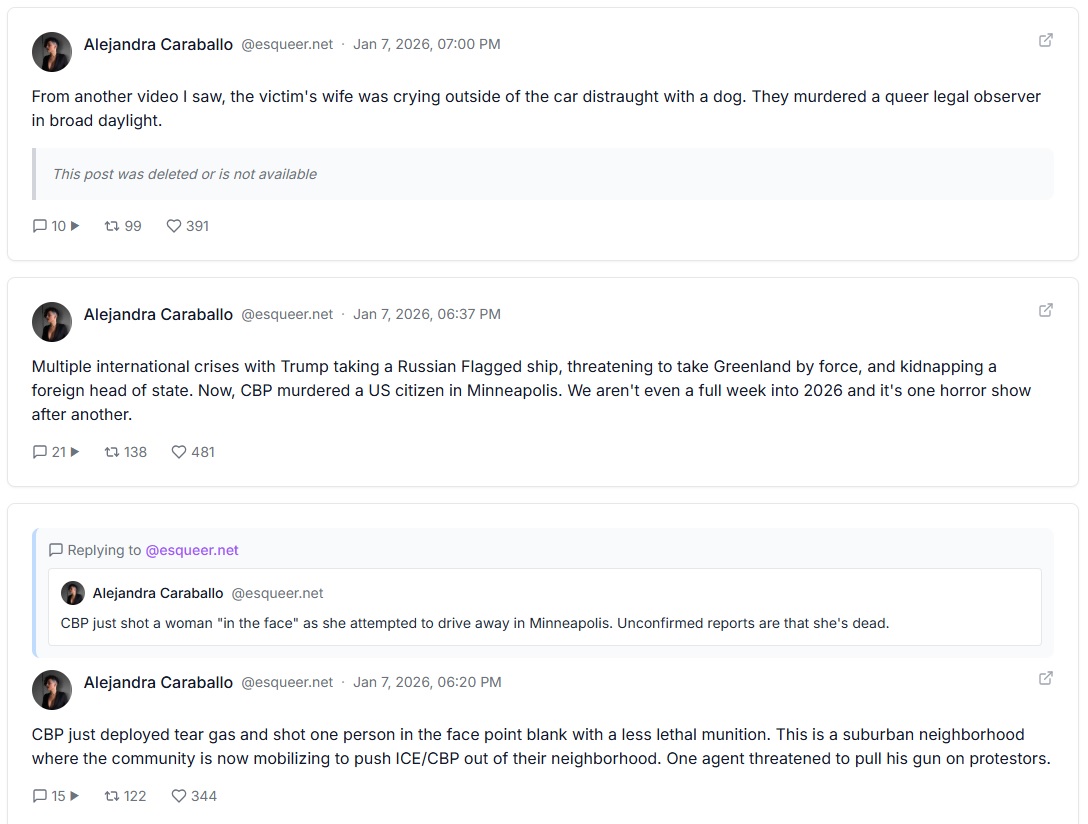The height and width of the screenshot is (824, 1088).
Task: Click the reply icon on the middle post
Action: pos(39,452)
